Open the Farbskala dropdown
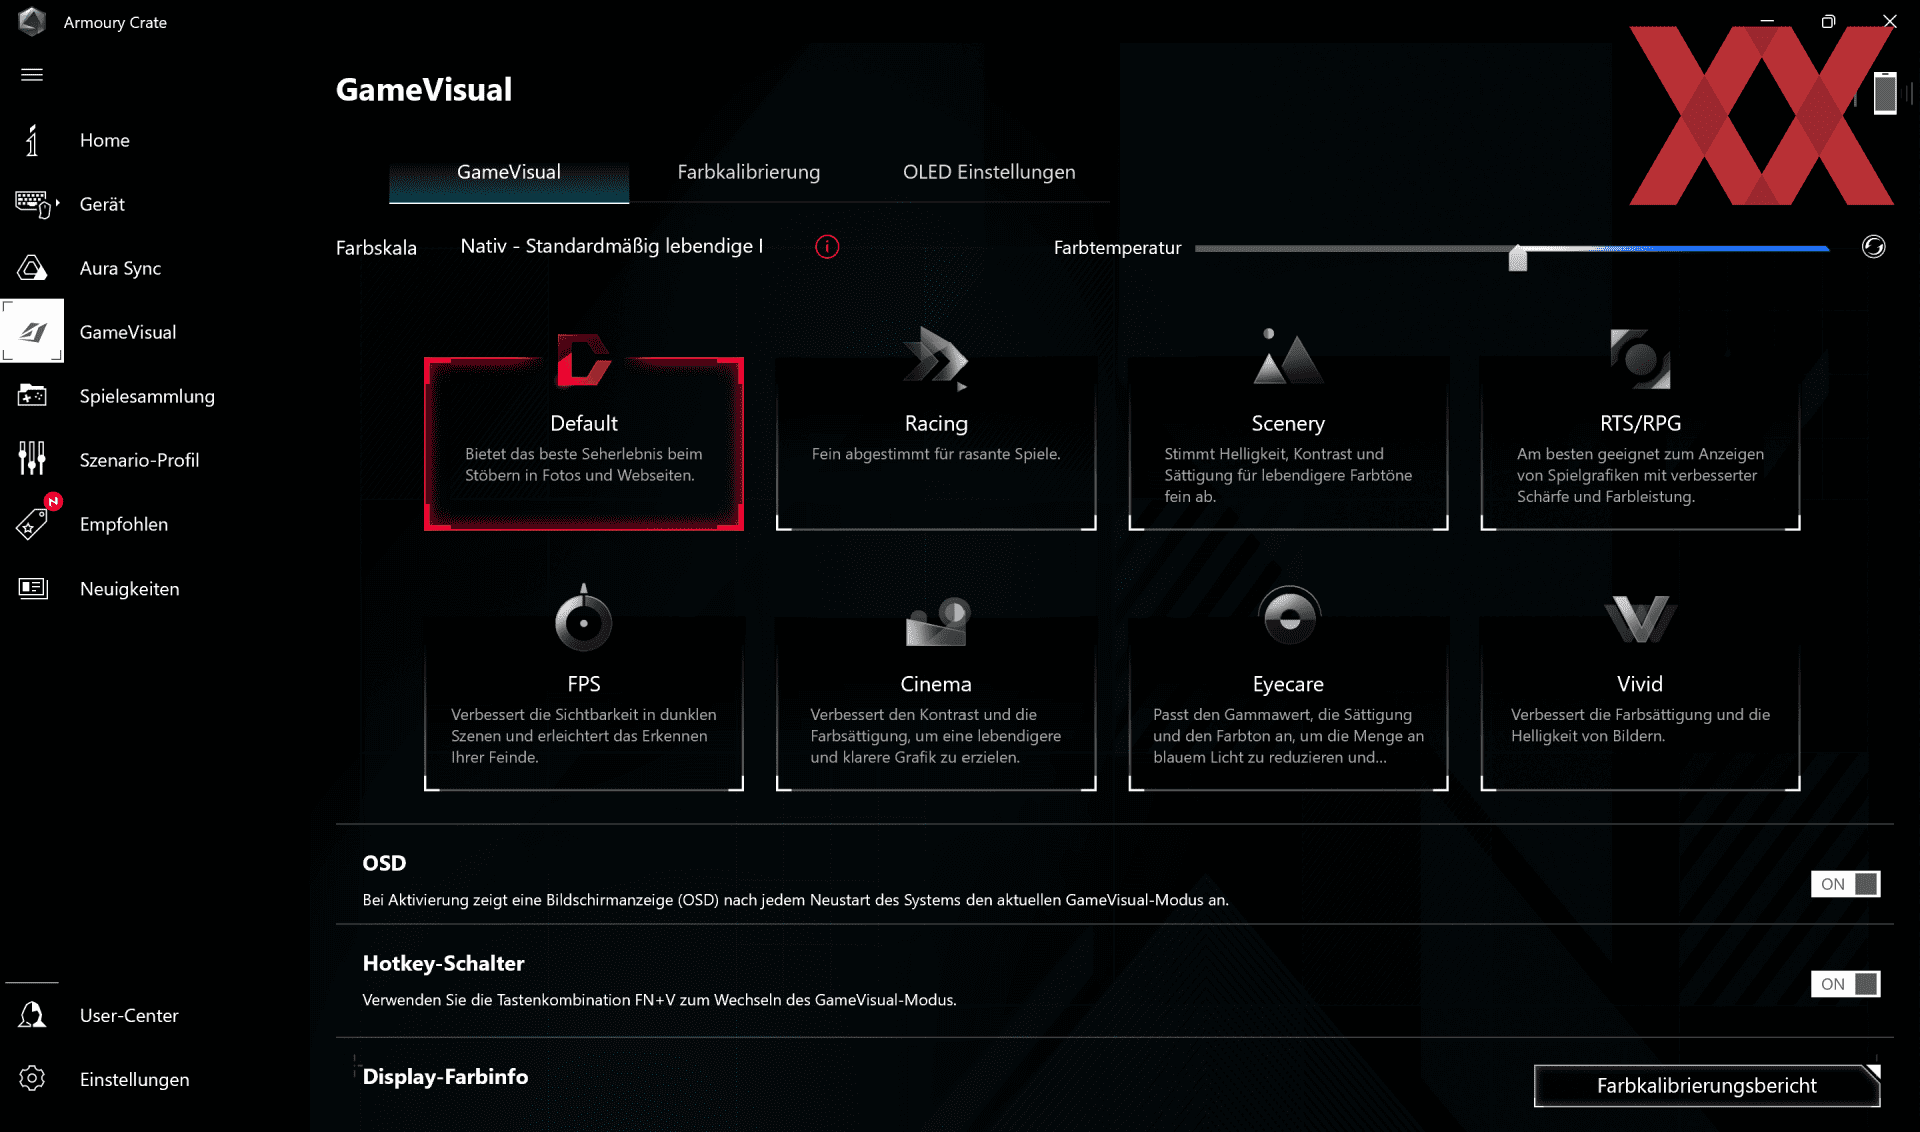Viewport: 1920px width, 1132px height. [x=611, y=246]
